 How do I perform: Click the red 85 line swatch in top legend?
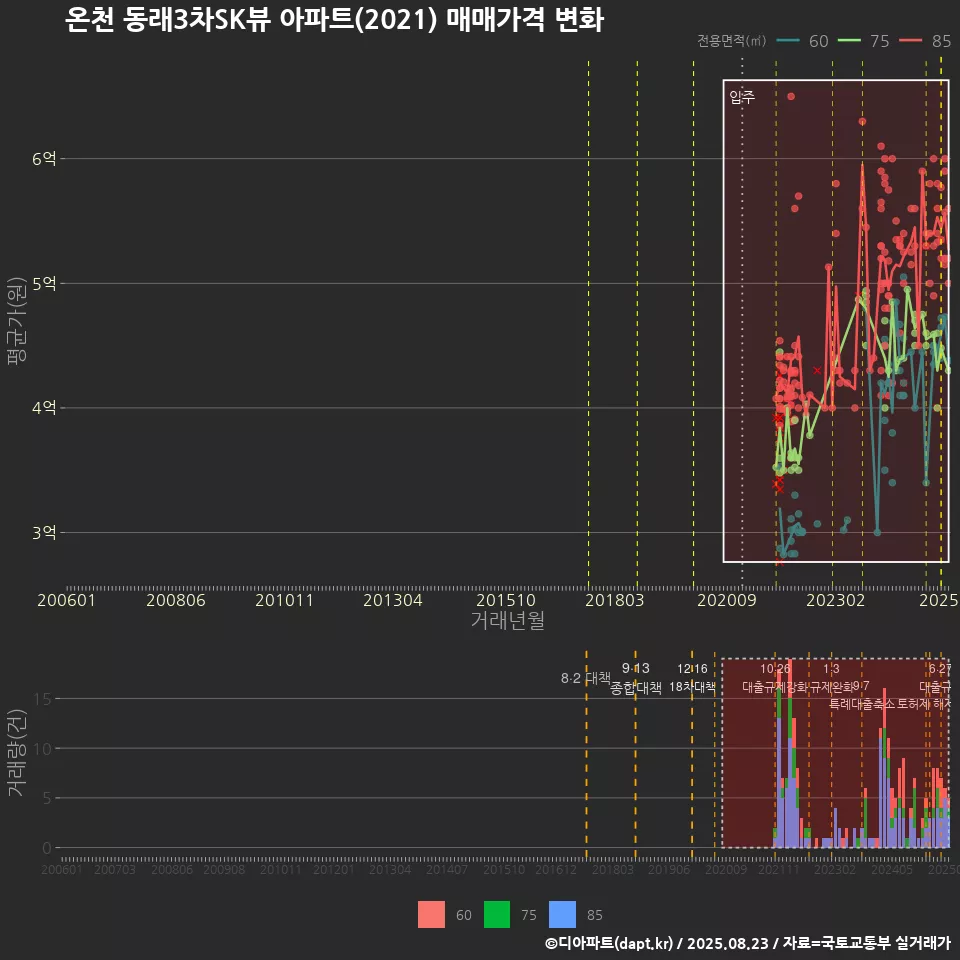coord(910,41)
